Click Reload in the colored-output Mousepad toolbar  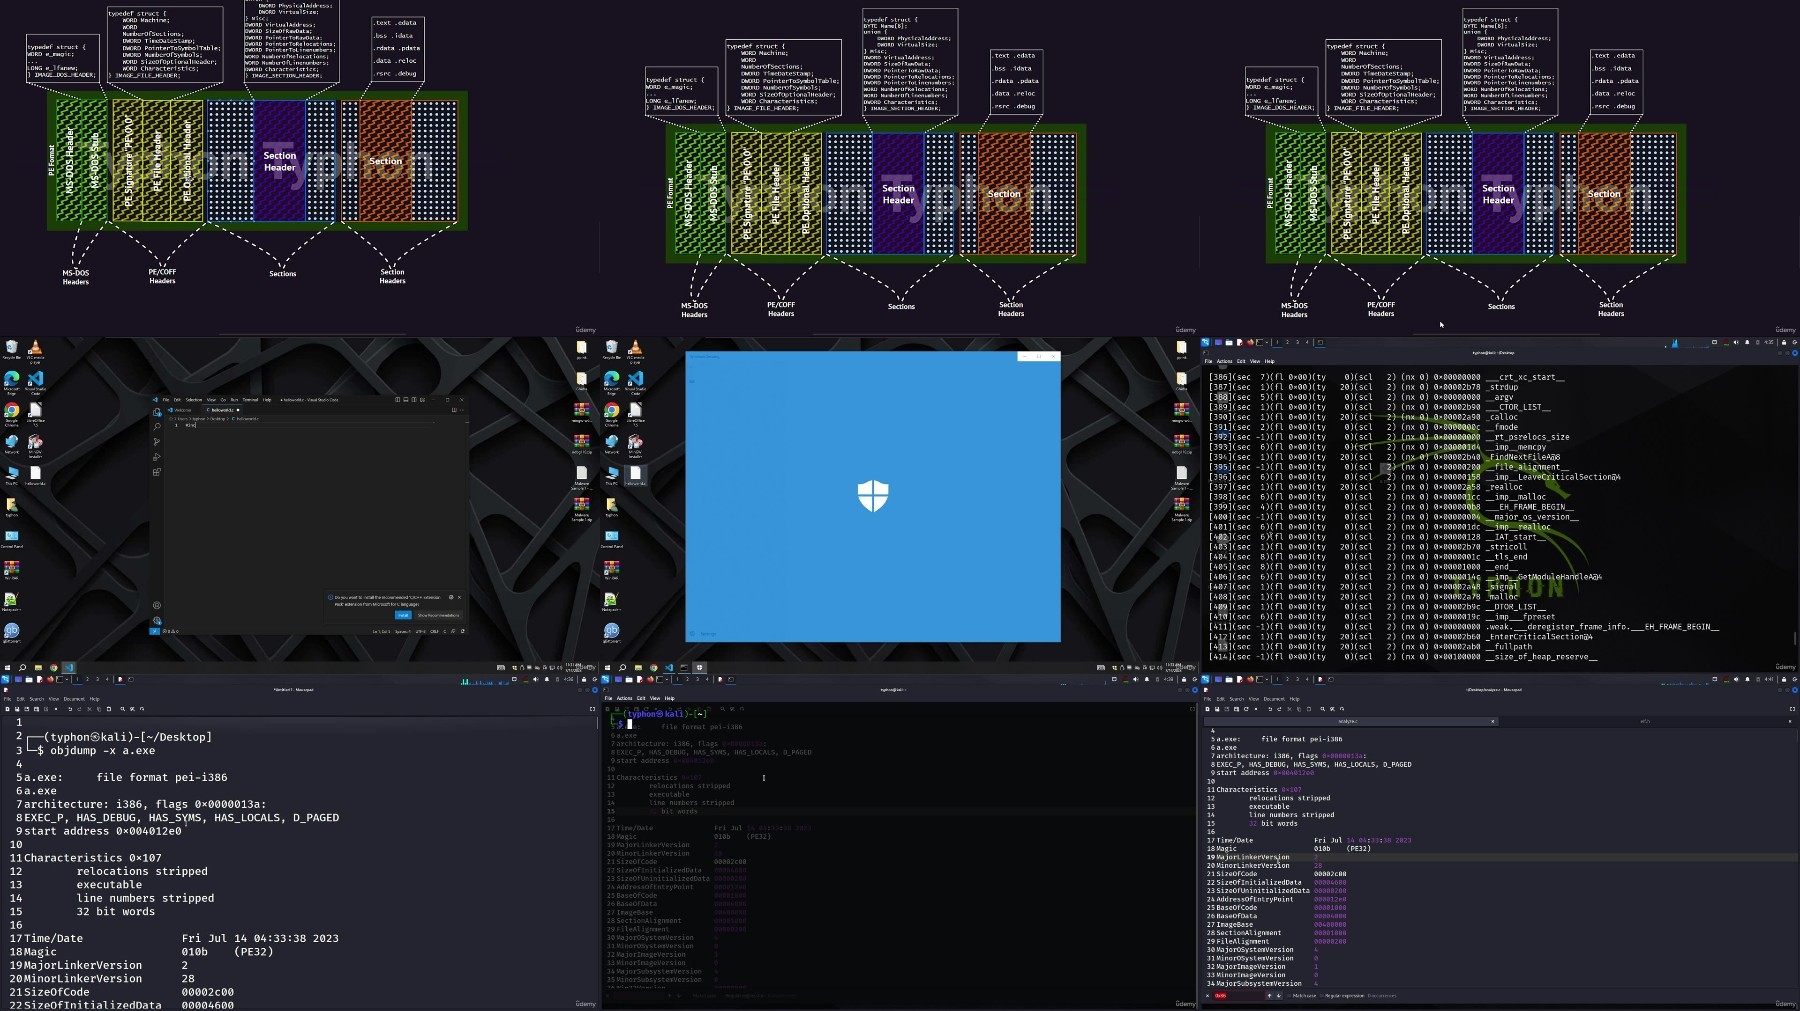[x=1246, y=709]
